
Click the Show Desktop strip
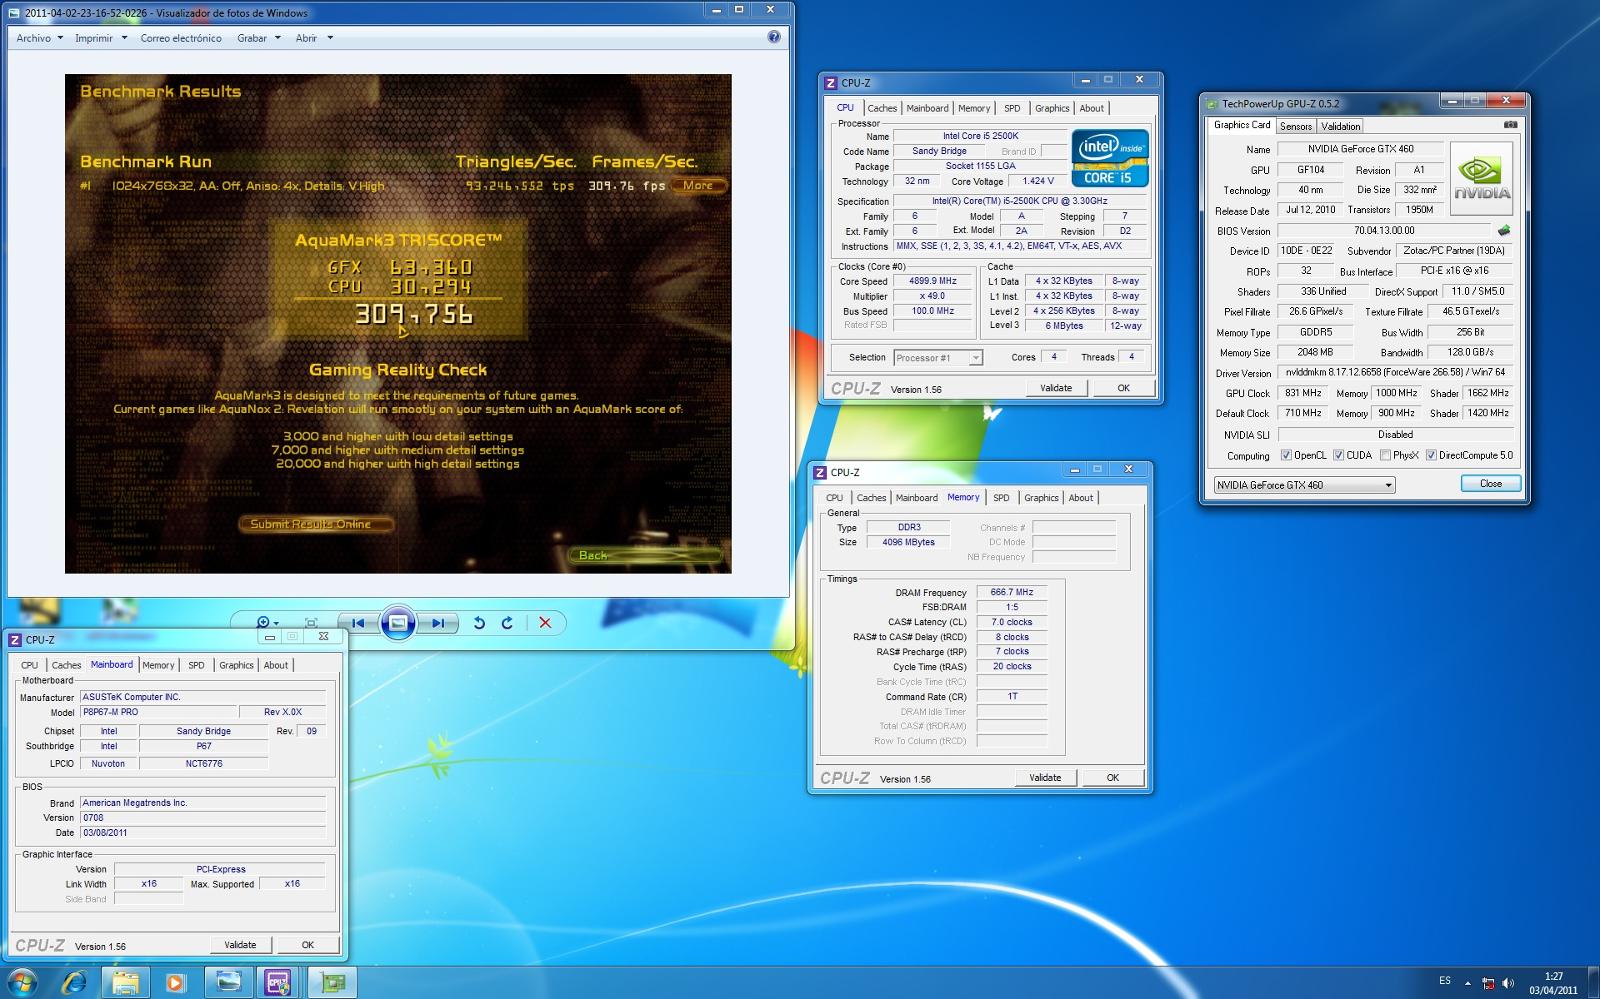coord(1593,983)
